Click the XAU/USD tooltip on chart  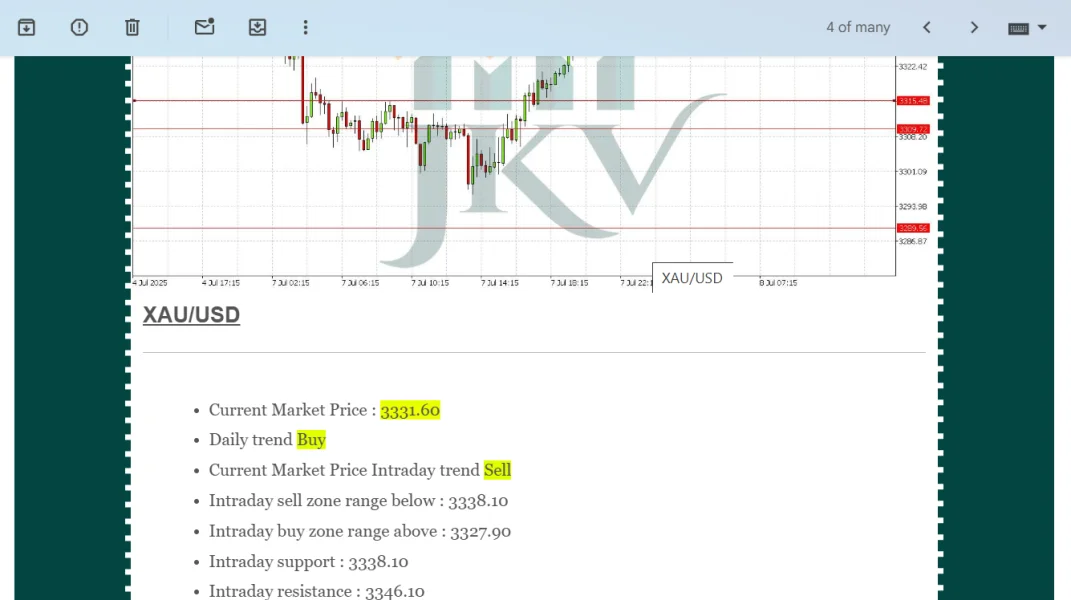click(x=692, y=278)
